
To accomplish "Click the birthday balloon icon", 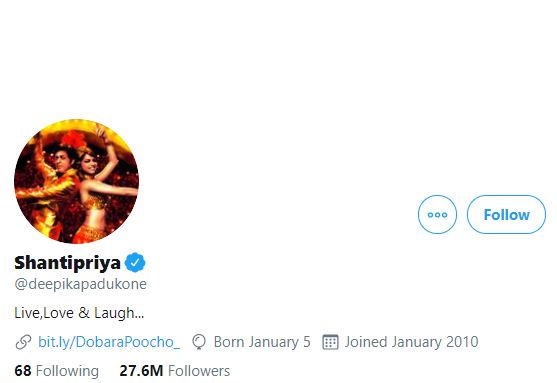I will 199,342.
